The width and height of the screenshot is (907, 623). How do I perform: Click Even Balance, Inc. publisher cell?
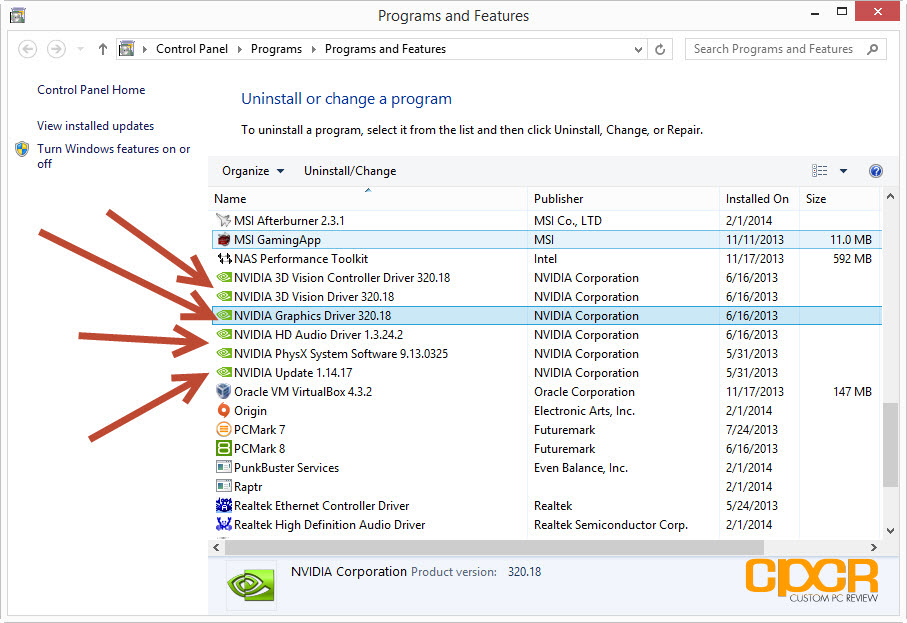point(581,467)
